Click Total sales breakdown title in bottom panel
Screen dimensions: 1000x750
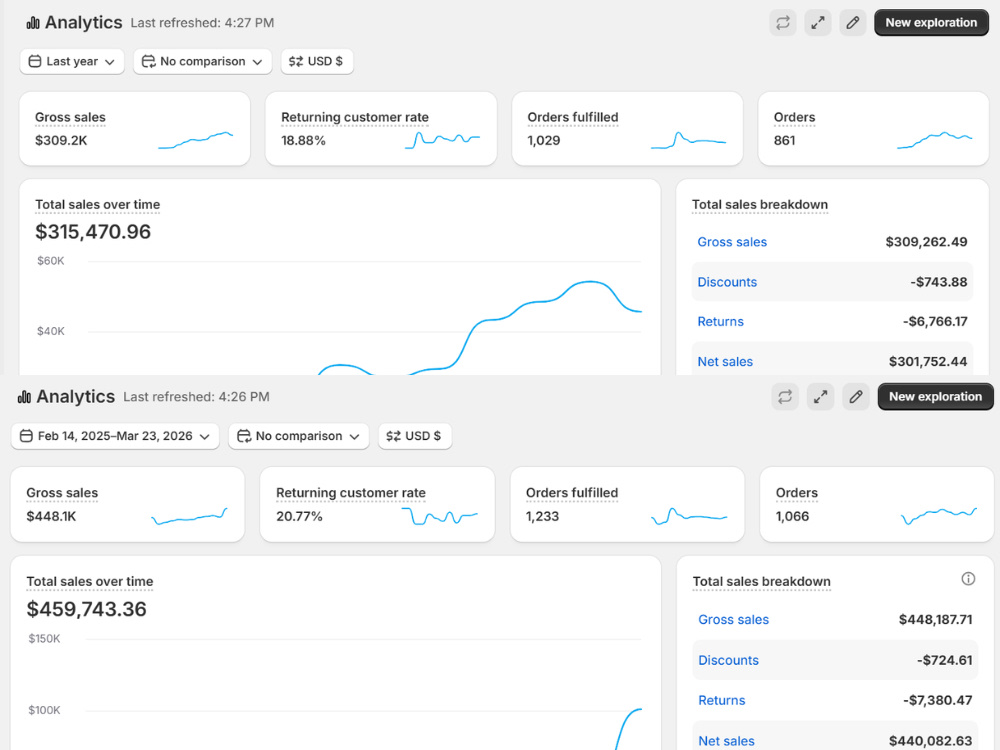pos(761,582)
